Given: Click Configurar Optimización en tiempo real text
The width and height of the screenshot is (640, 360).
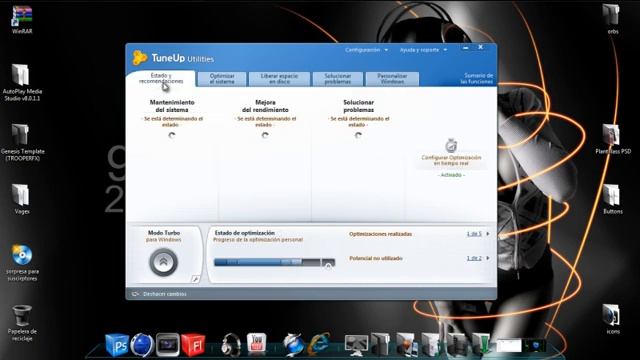Looking at the screenshot, I should [451, 160].
